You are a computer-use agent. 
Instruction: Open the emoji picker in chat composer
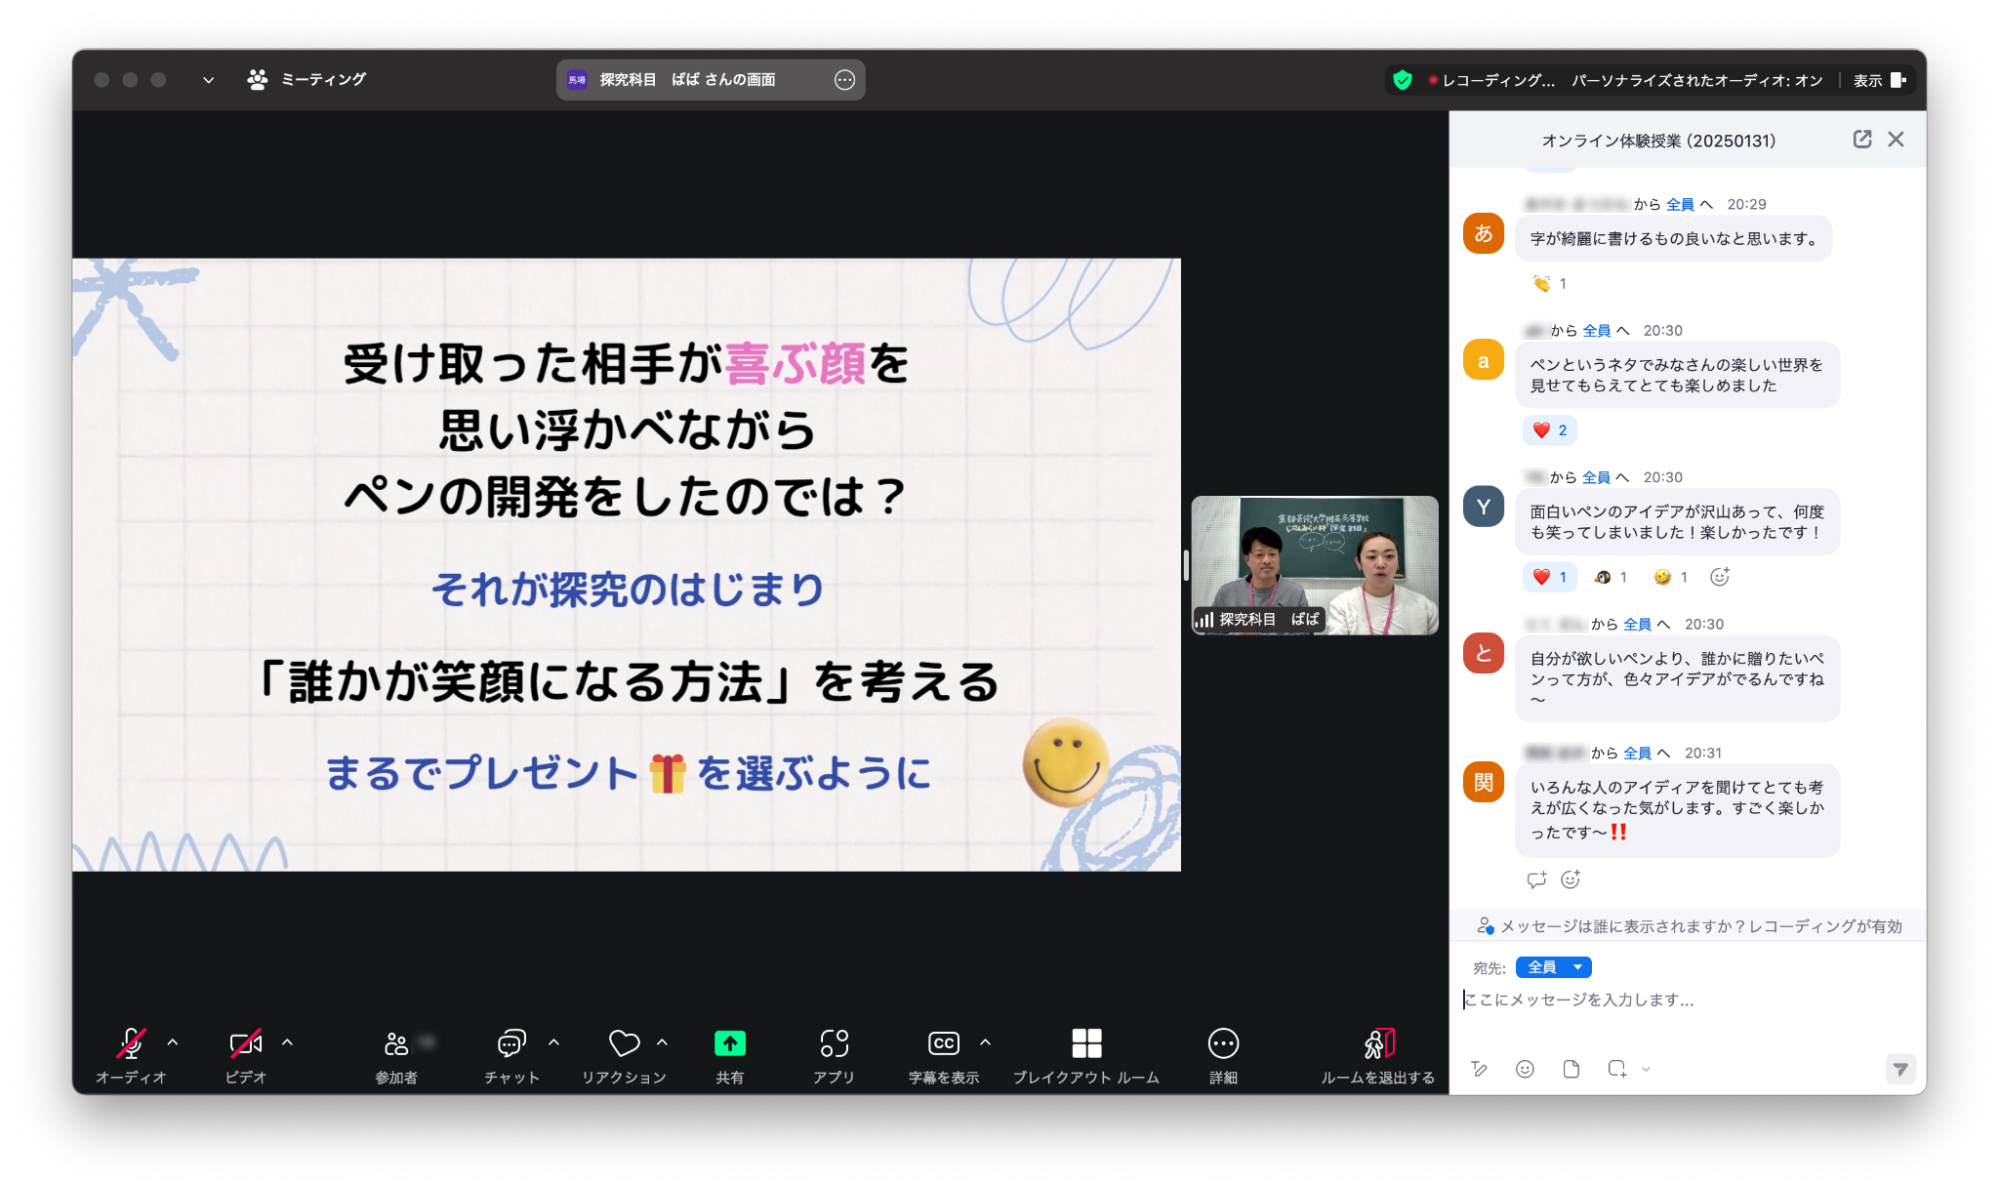[1525, 1069]
